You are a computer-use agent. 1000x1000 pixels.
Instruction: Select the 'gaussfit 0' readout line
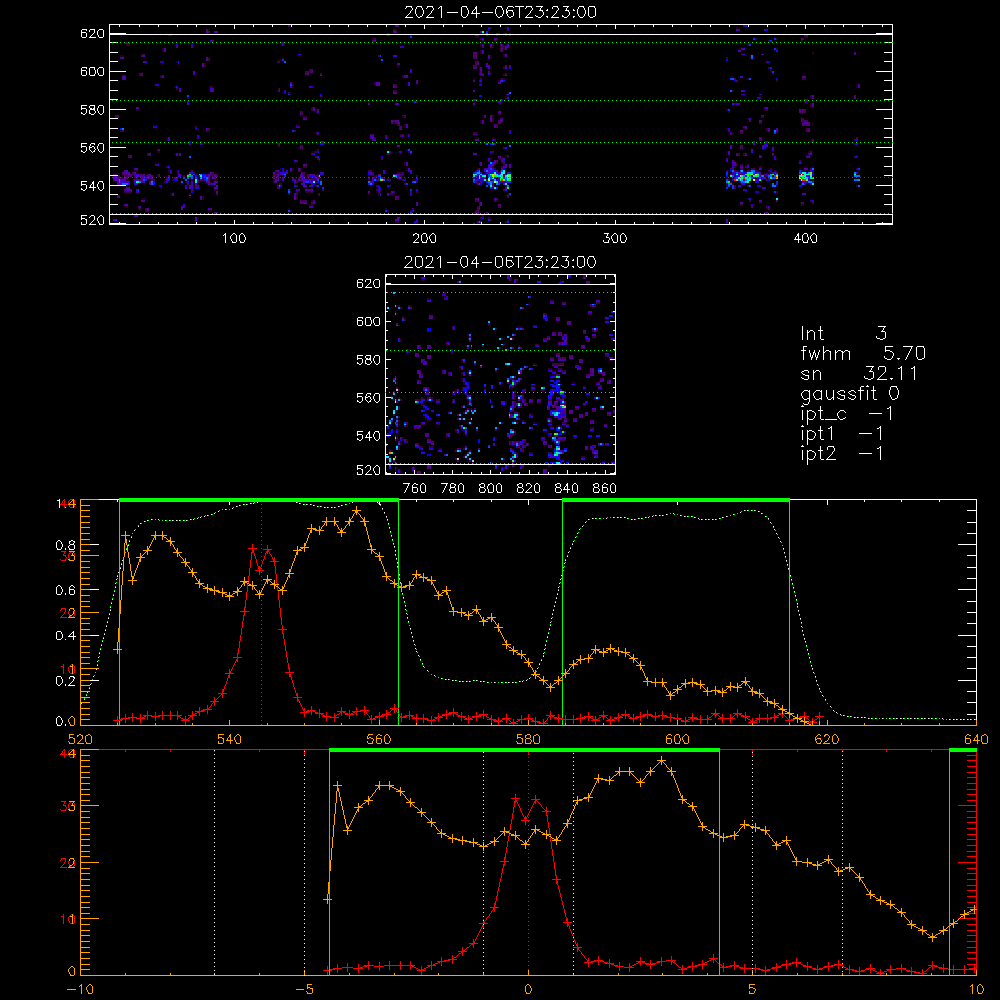tap(849, 393)
